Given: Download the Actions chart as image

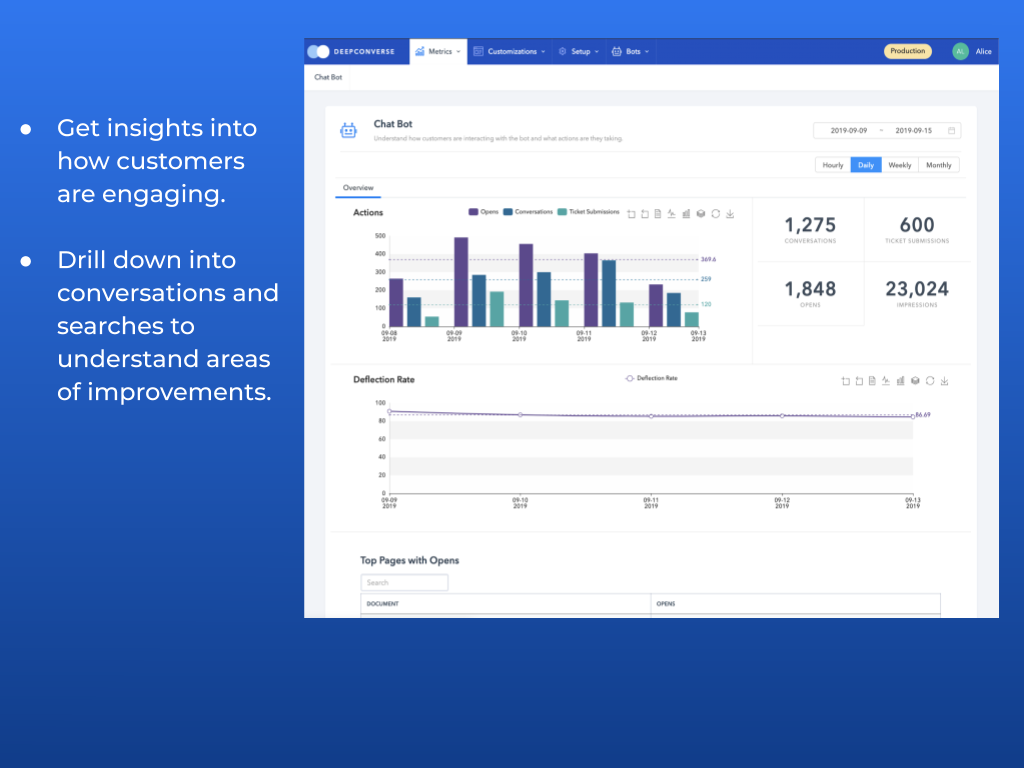Looking at the screenshot, I should point(730,213).
